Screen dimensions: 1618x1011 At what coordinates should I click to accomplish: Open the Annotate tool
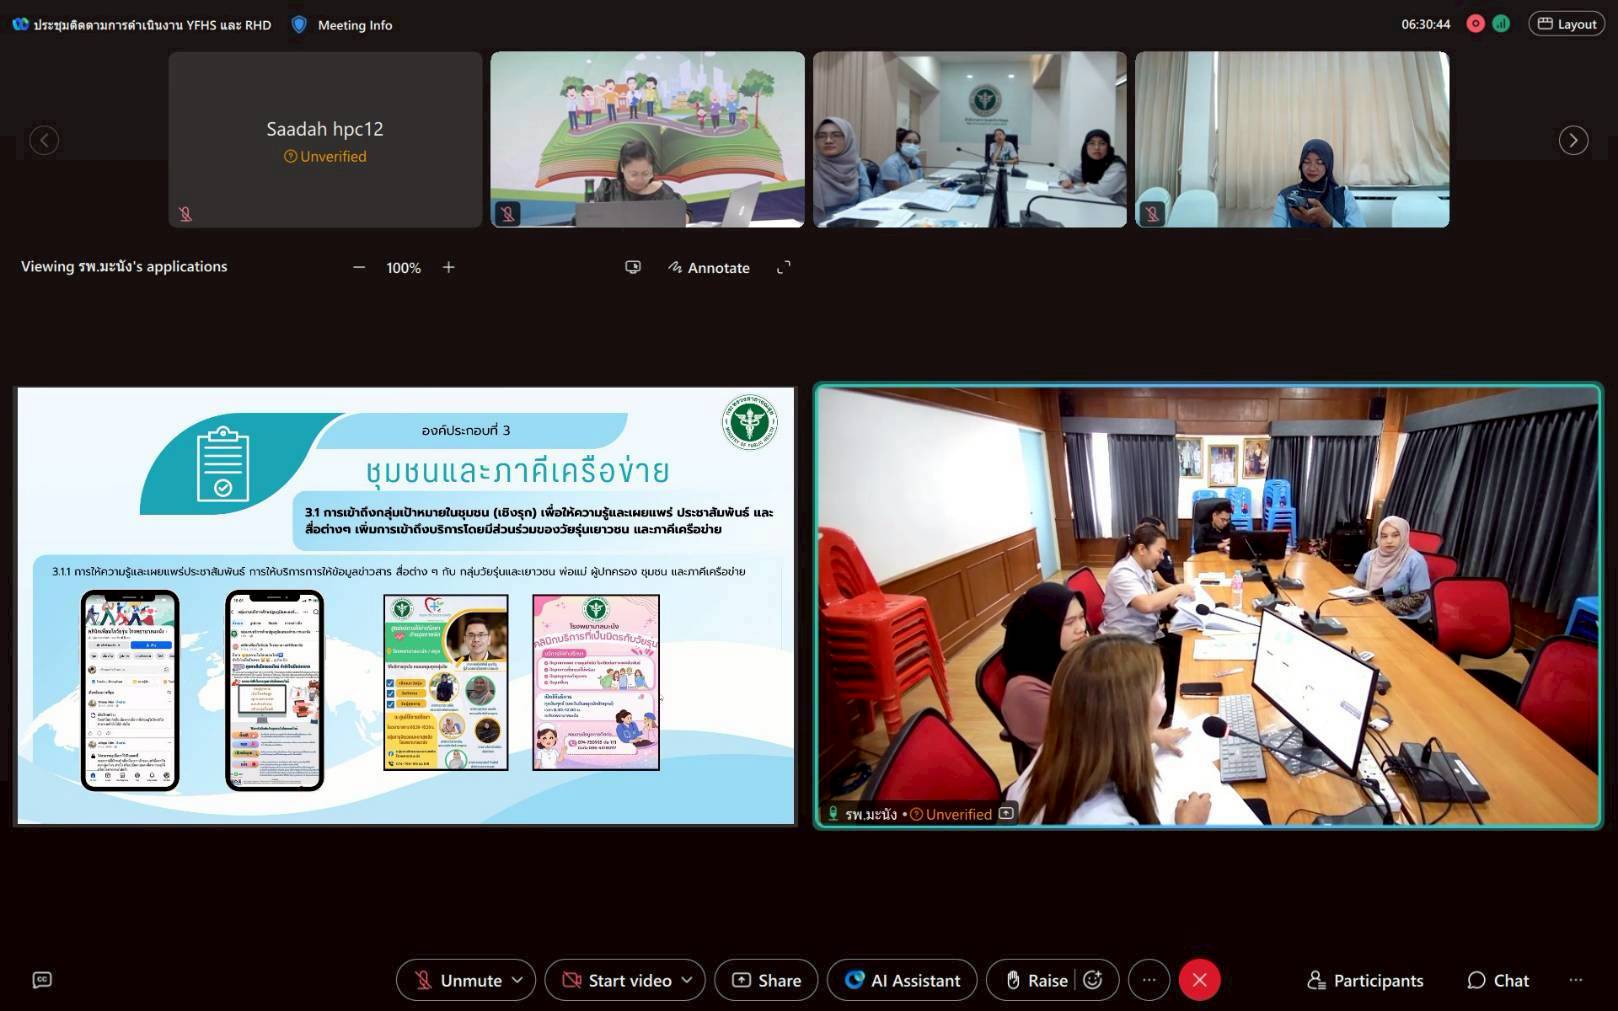tap(709, 267)
